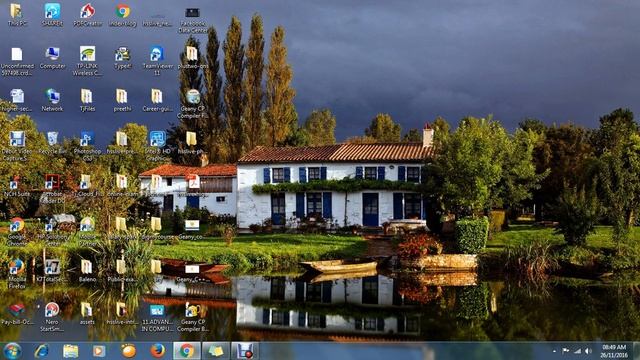Launch Internet Explorer from the taskbar
640x360 pixels.
click(x=42, y=351)
